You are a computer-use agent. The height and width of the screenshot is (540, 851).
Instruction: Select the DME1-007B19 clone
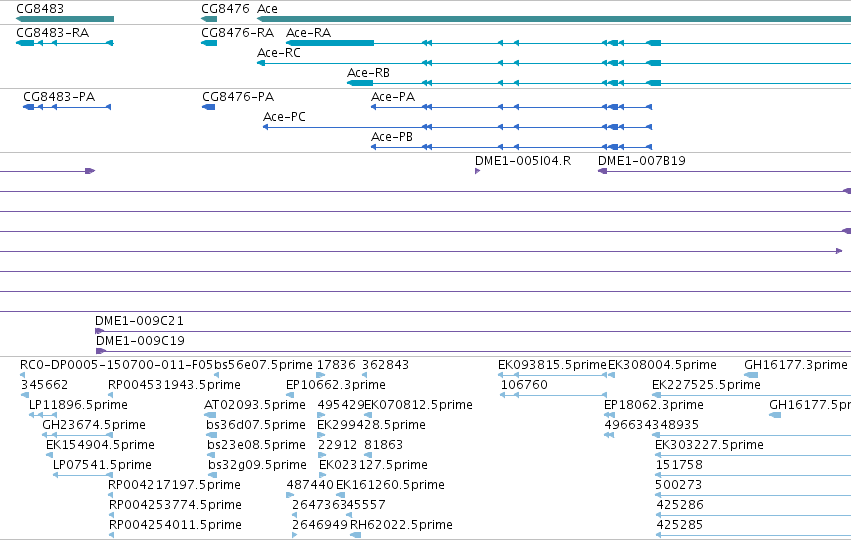coord(724,171)
